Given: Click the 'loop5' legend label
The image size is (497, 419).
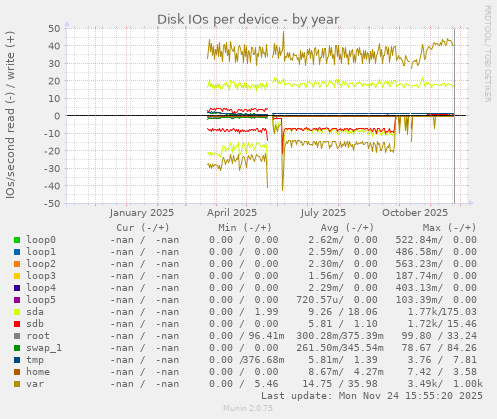Looking at the screenshot, I should (41, 300).
